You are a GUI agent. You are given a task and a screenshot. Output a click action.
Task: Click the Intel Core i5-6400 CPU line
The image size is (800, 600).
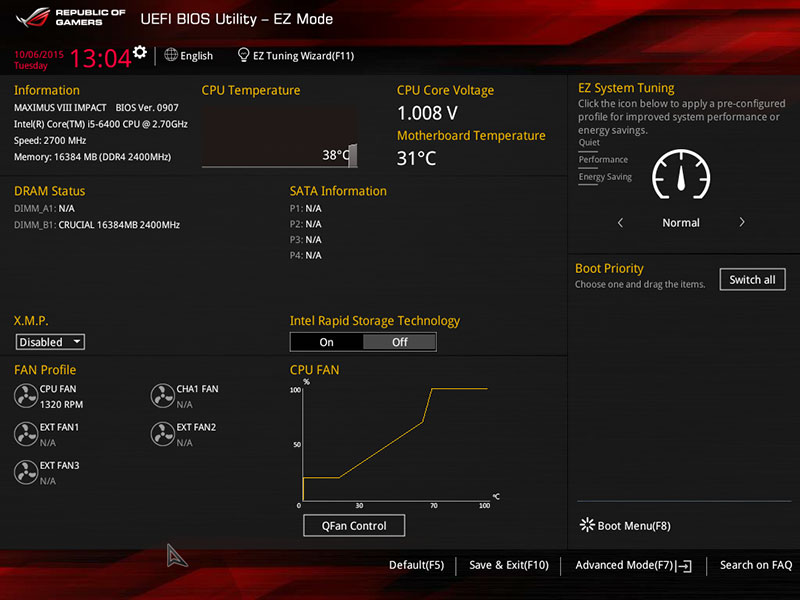[101, 124]
